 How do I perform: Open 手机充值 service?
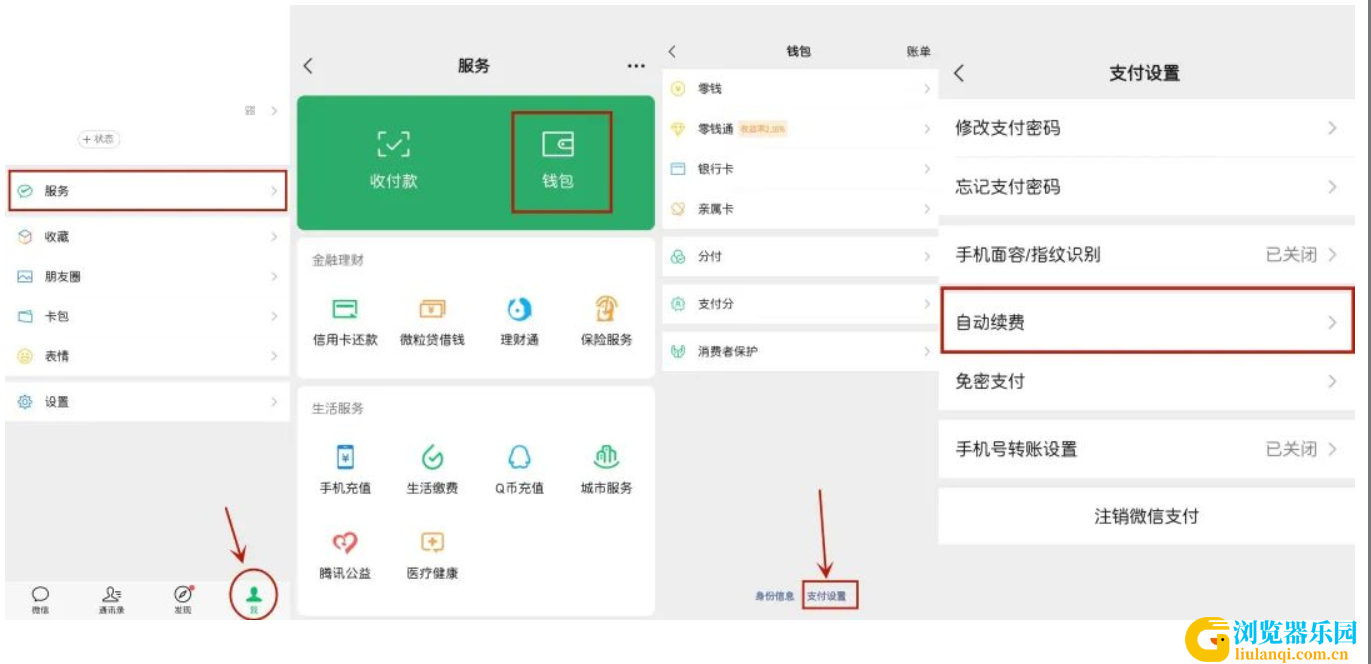point(346,470)
